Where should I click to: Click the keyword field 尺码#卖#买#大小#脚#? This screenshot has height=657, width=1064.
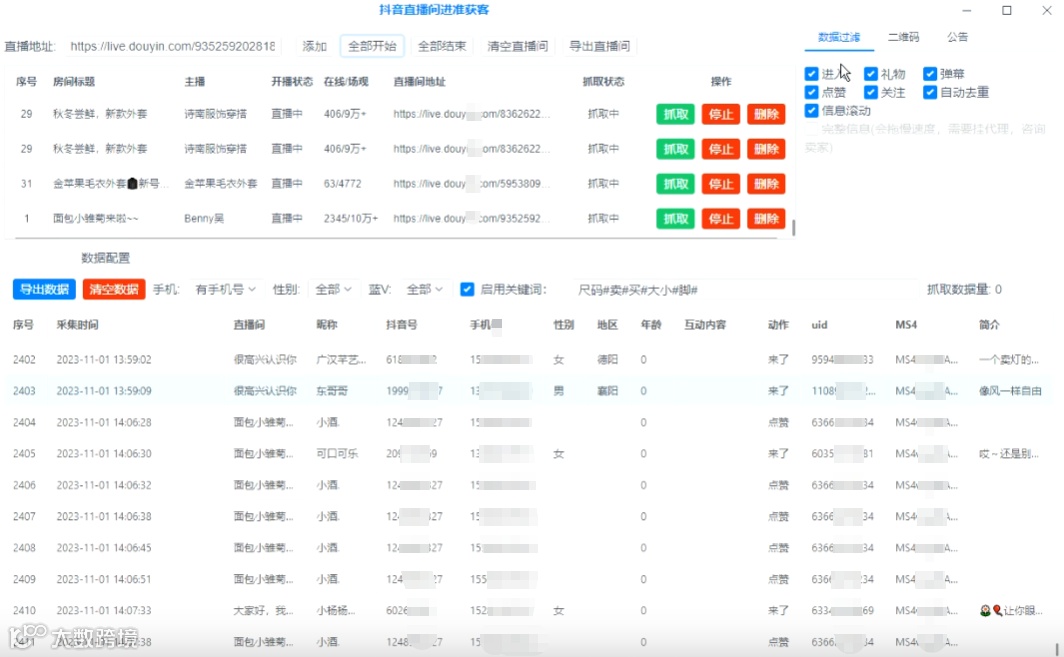coord(743,290)
